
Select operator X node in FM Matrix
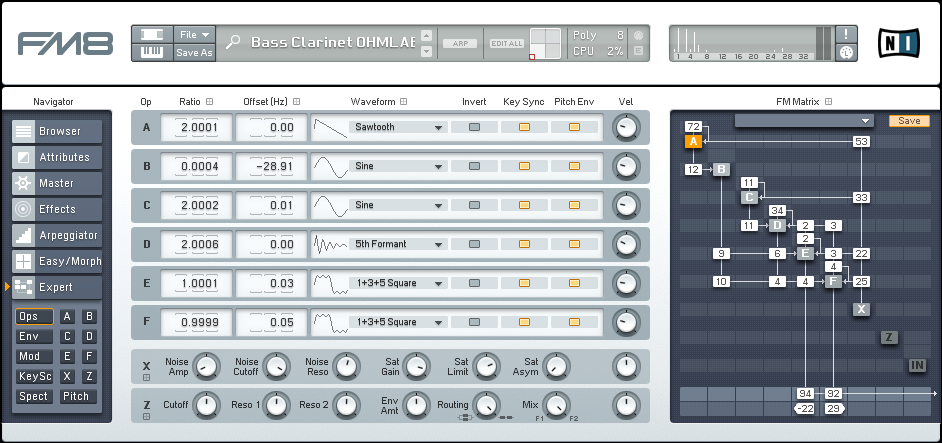tap(861, 309)
